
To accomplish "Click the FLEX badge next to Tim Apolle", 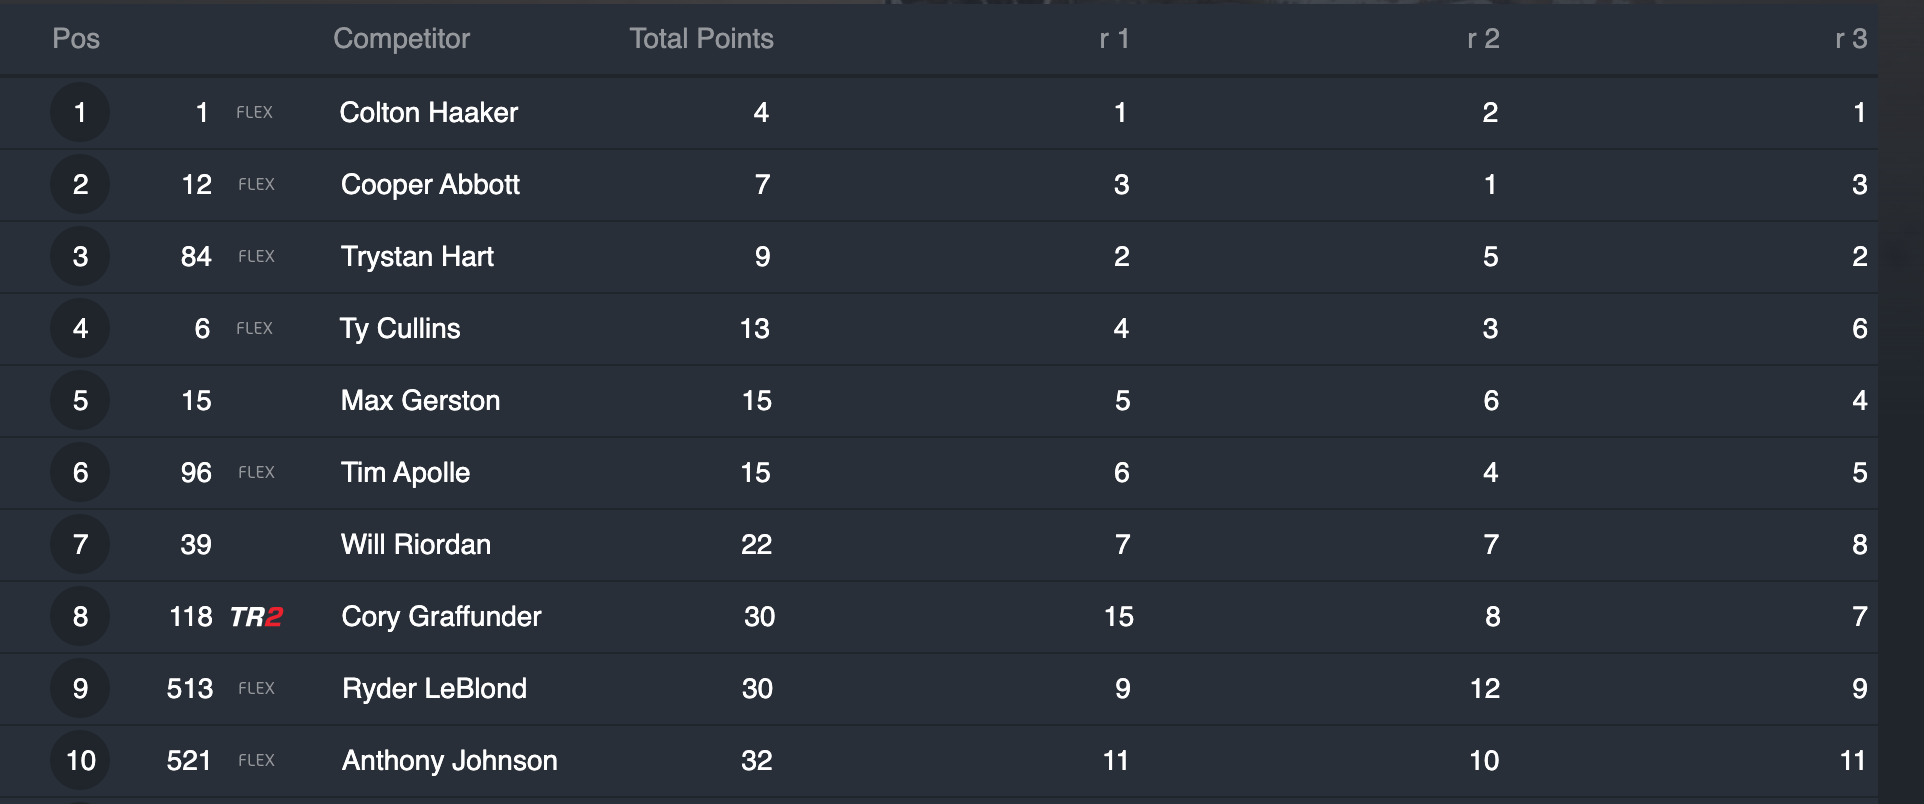I will click(x=256, y=473).
